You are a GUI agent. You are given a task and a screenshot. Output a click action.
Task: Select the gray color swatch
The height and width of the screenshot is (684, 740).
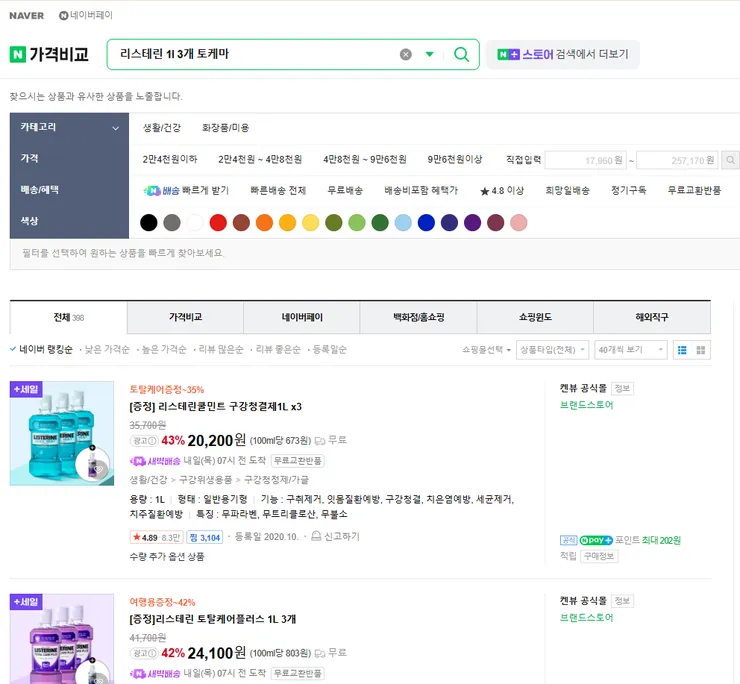172,222
